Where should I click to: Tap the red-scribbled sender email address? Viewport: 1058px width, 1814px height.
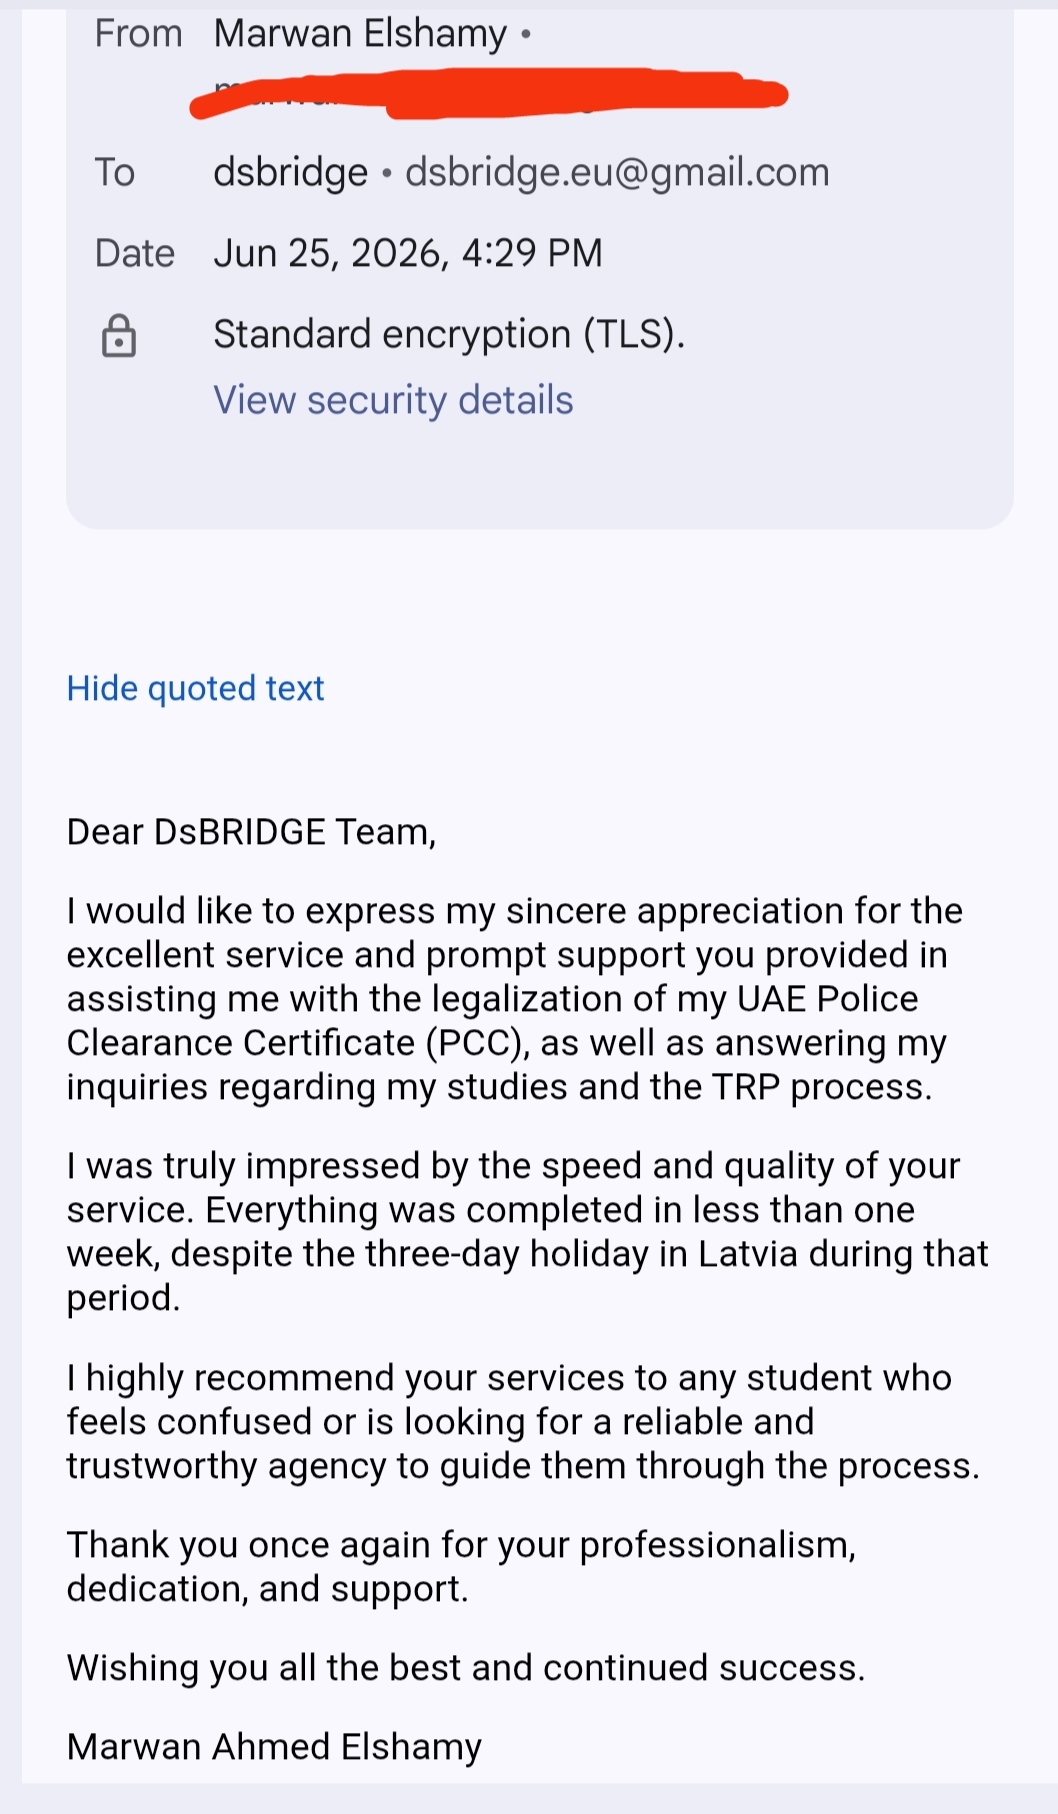coord(489,94)
